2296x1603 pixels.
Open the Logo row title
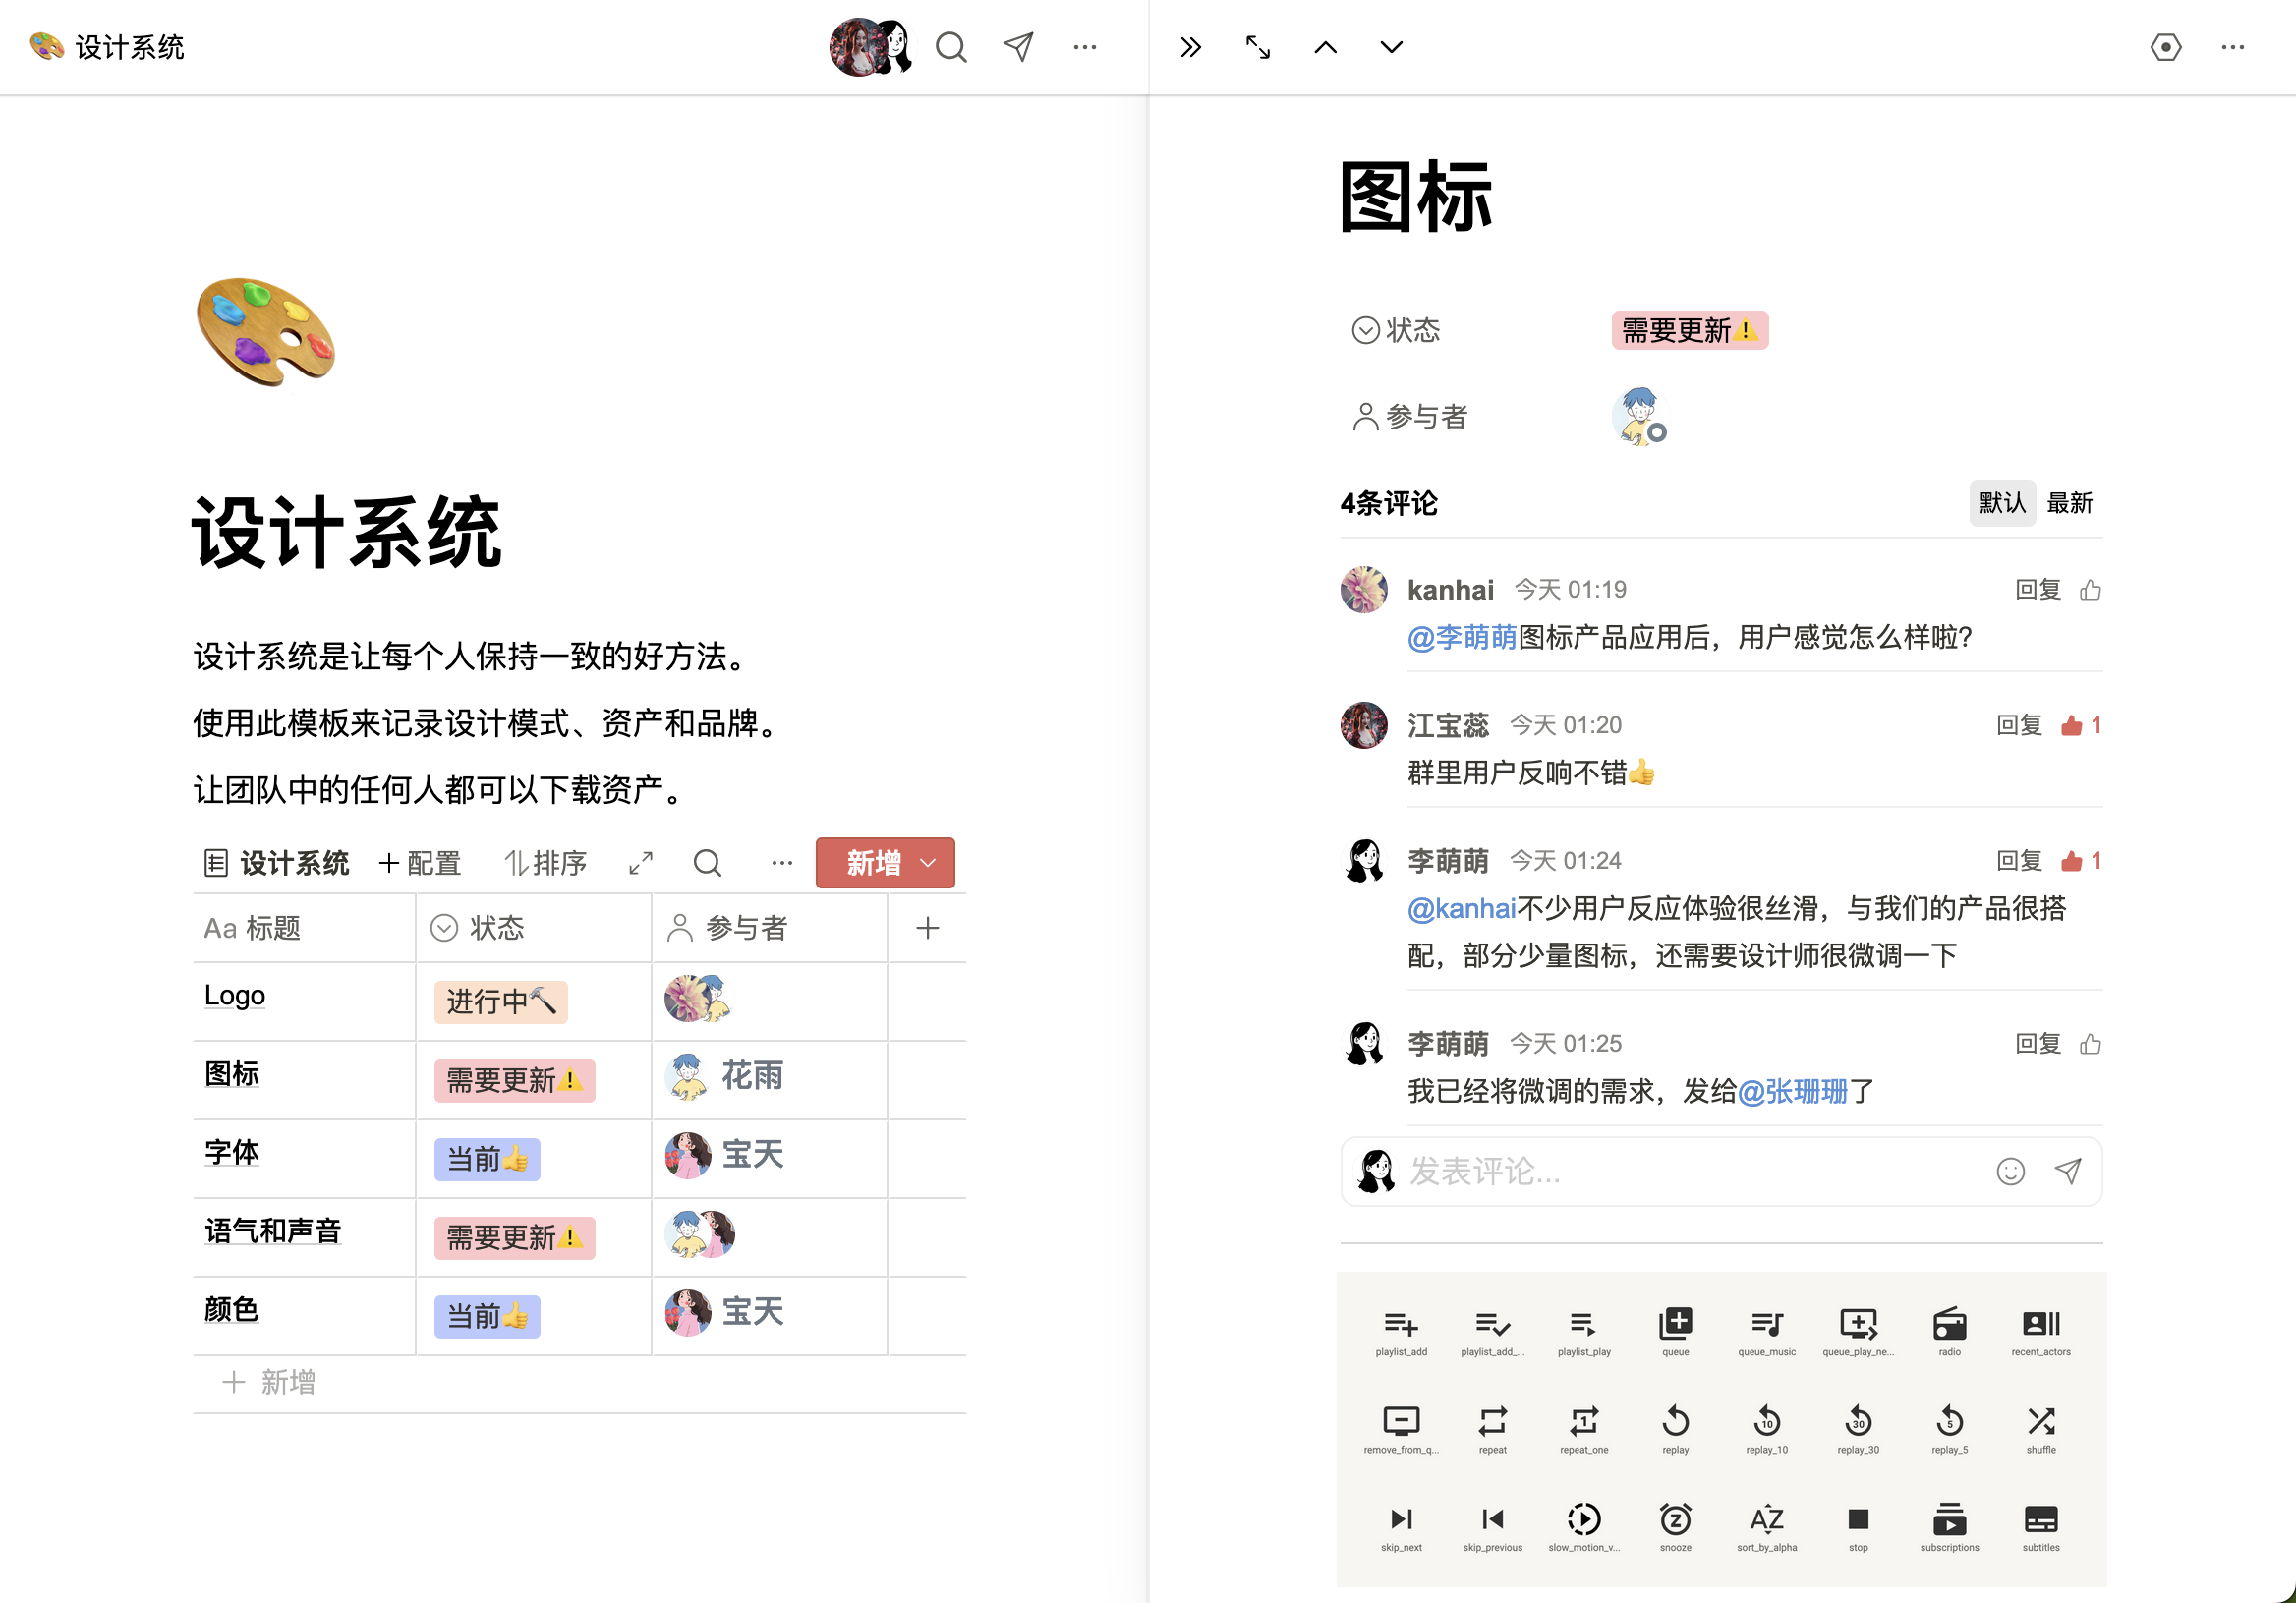[x=234, y=995]
